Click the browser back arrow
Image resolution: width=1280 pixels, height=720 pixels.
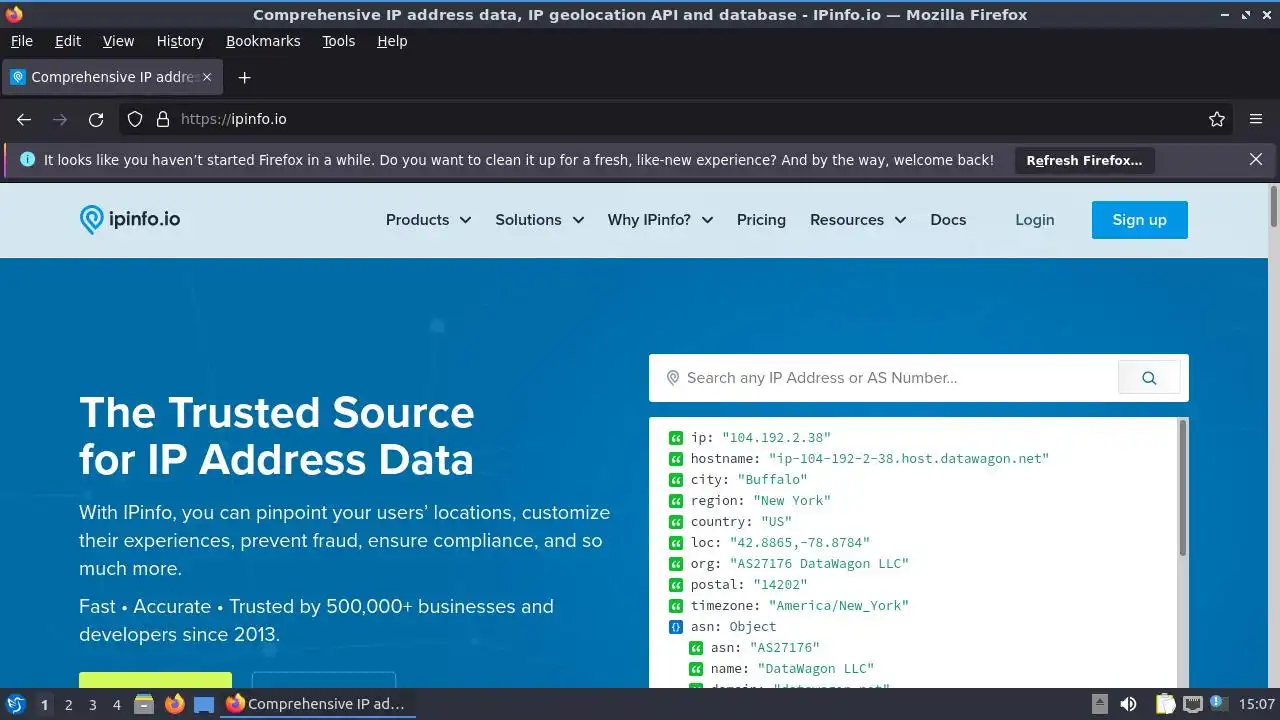pyautogui.click(x=24, y=119)
